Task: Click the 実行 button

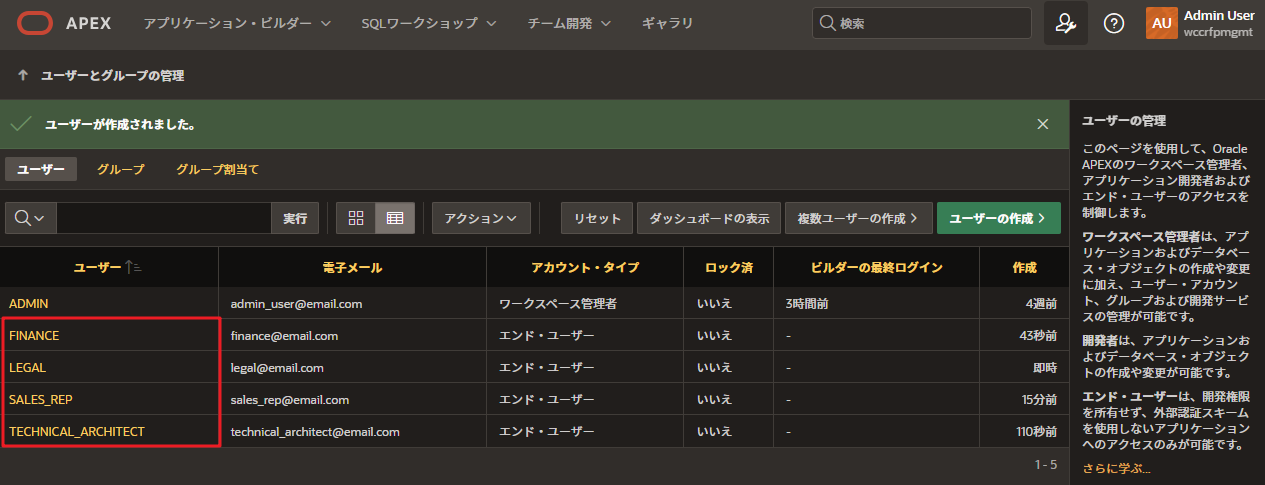Action: pyautogui.click(x=295, y=218)
